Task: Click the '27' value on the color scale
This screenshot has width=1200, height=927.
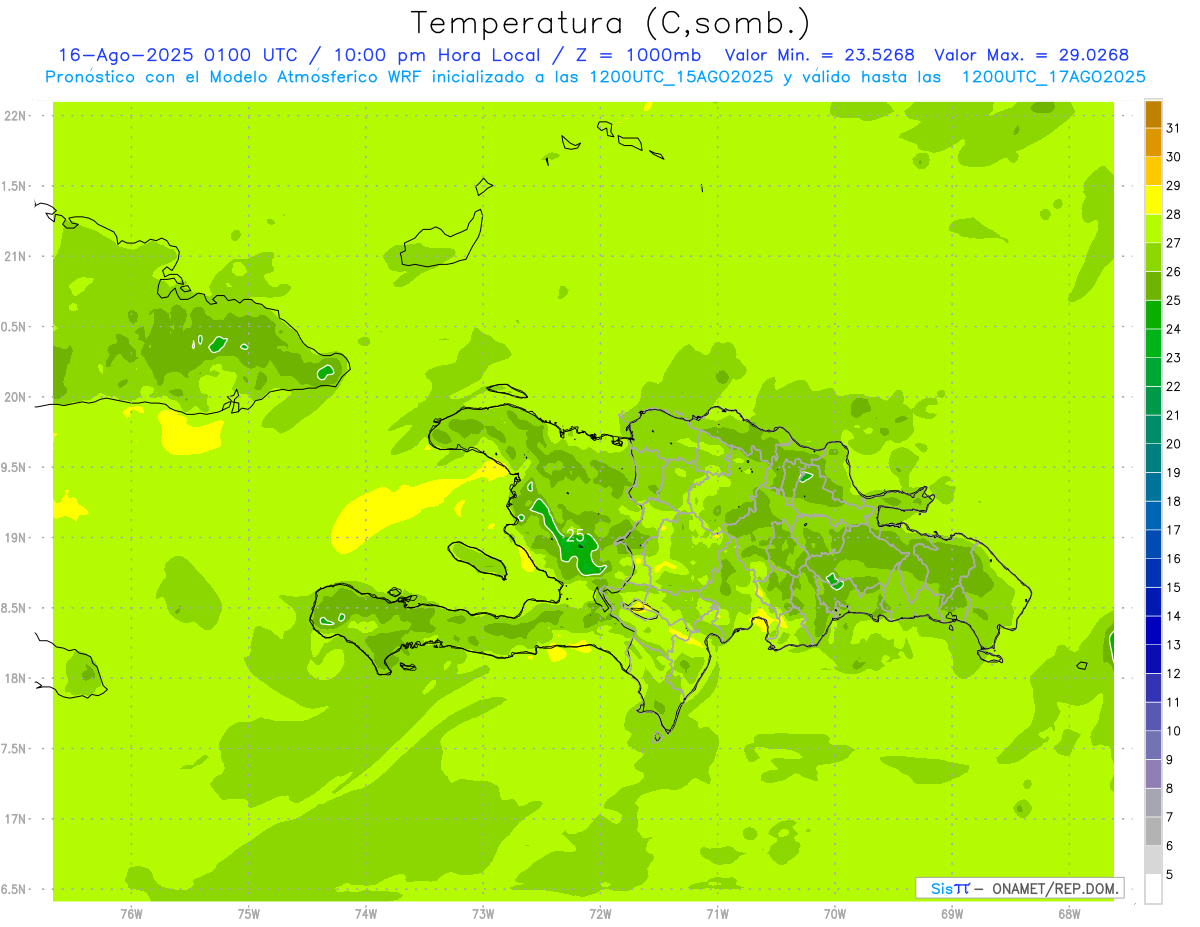Action: point(1174,243)
